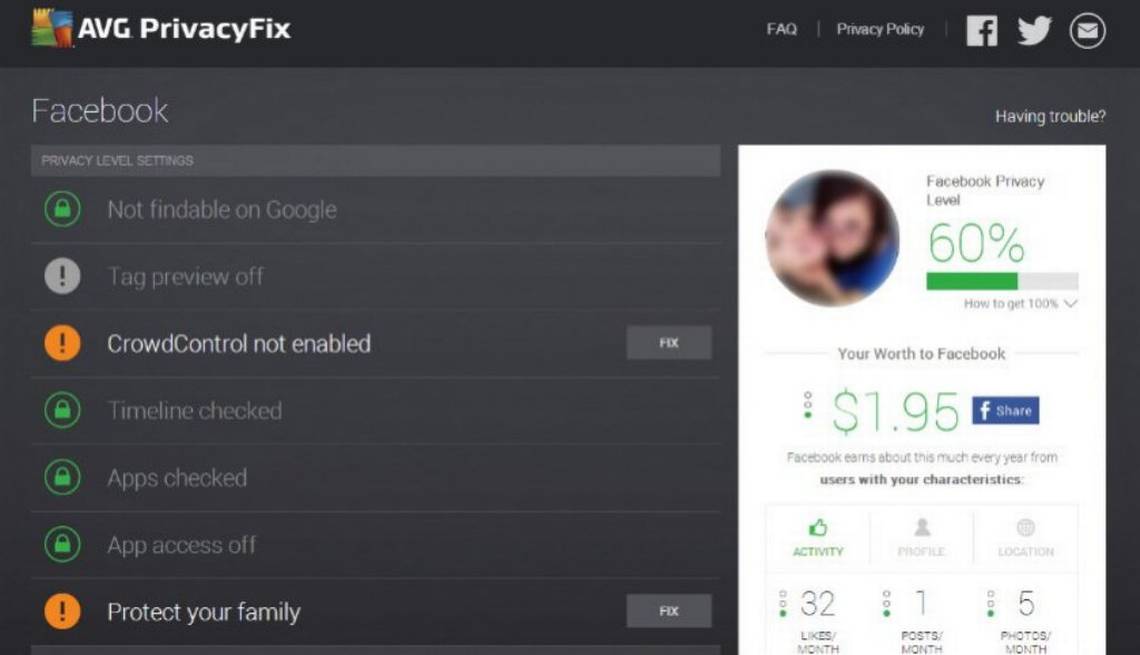The image size is (1140, 655).
Task: Select Not findable on Google row
Action: click(375, 209)
